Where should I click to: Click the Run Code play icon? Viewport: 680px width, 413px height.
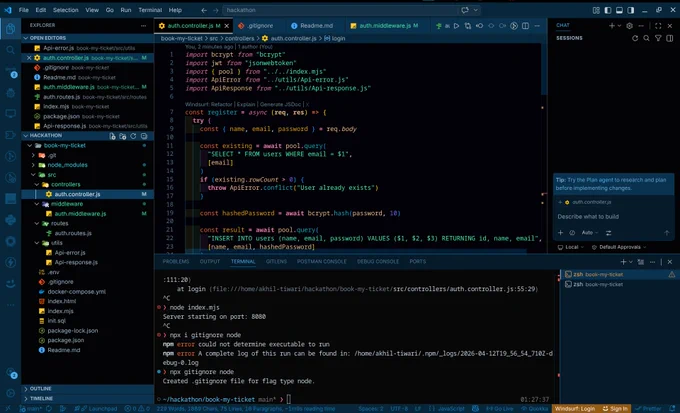456,26
